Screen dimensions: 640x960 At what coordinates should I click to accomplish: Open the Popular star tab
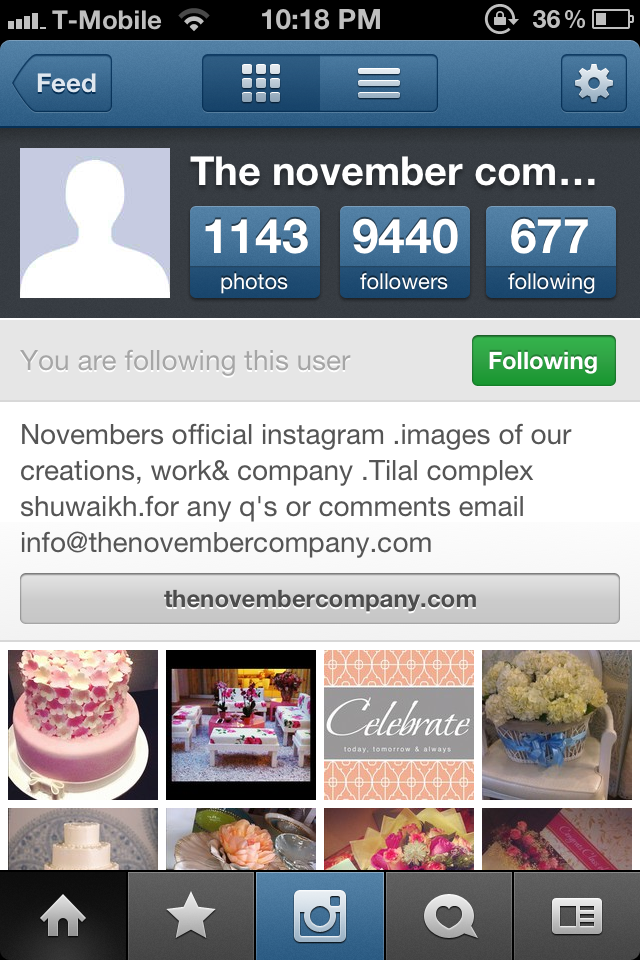(191, 916)
